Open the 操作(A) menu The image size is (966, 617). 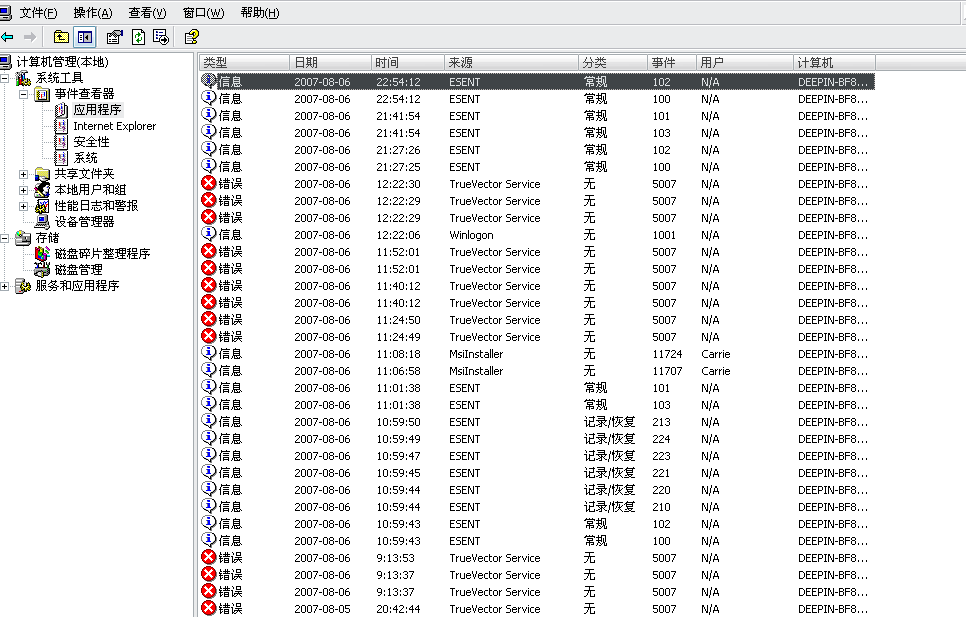point(93,13)
